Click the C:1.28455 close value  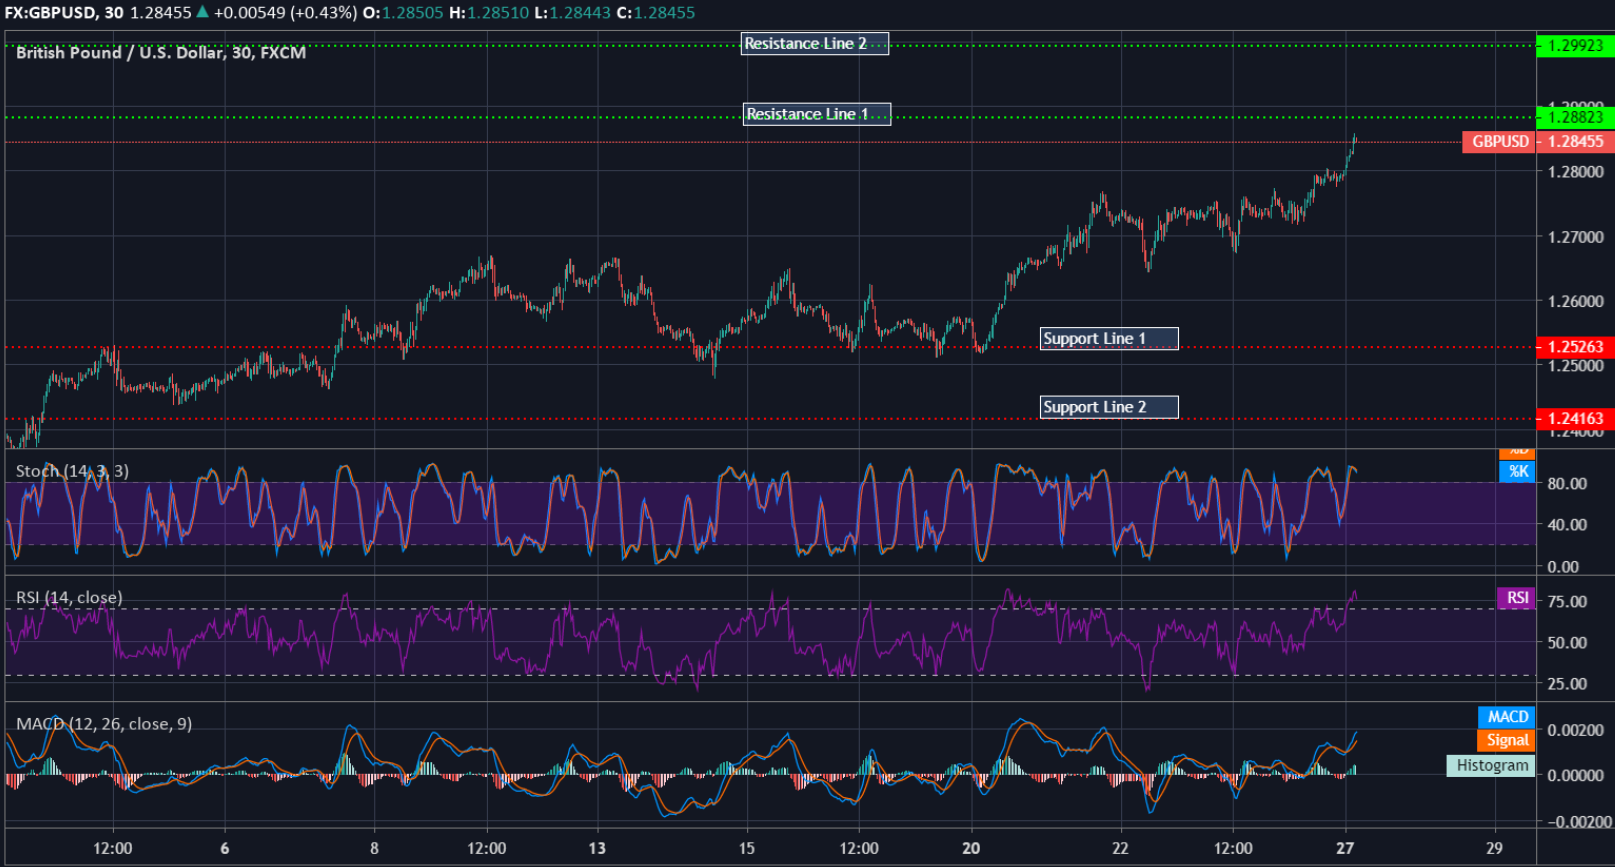coord(655,13)
